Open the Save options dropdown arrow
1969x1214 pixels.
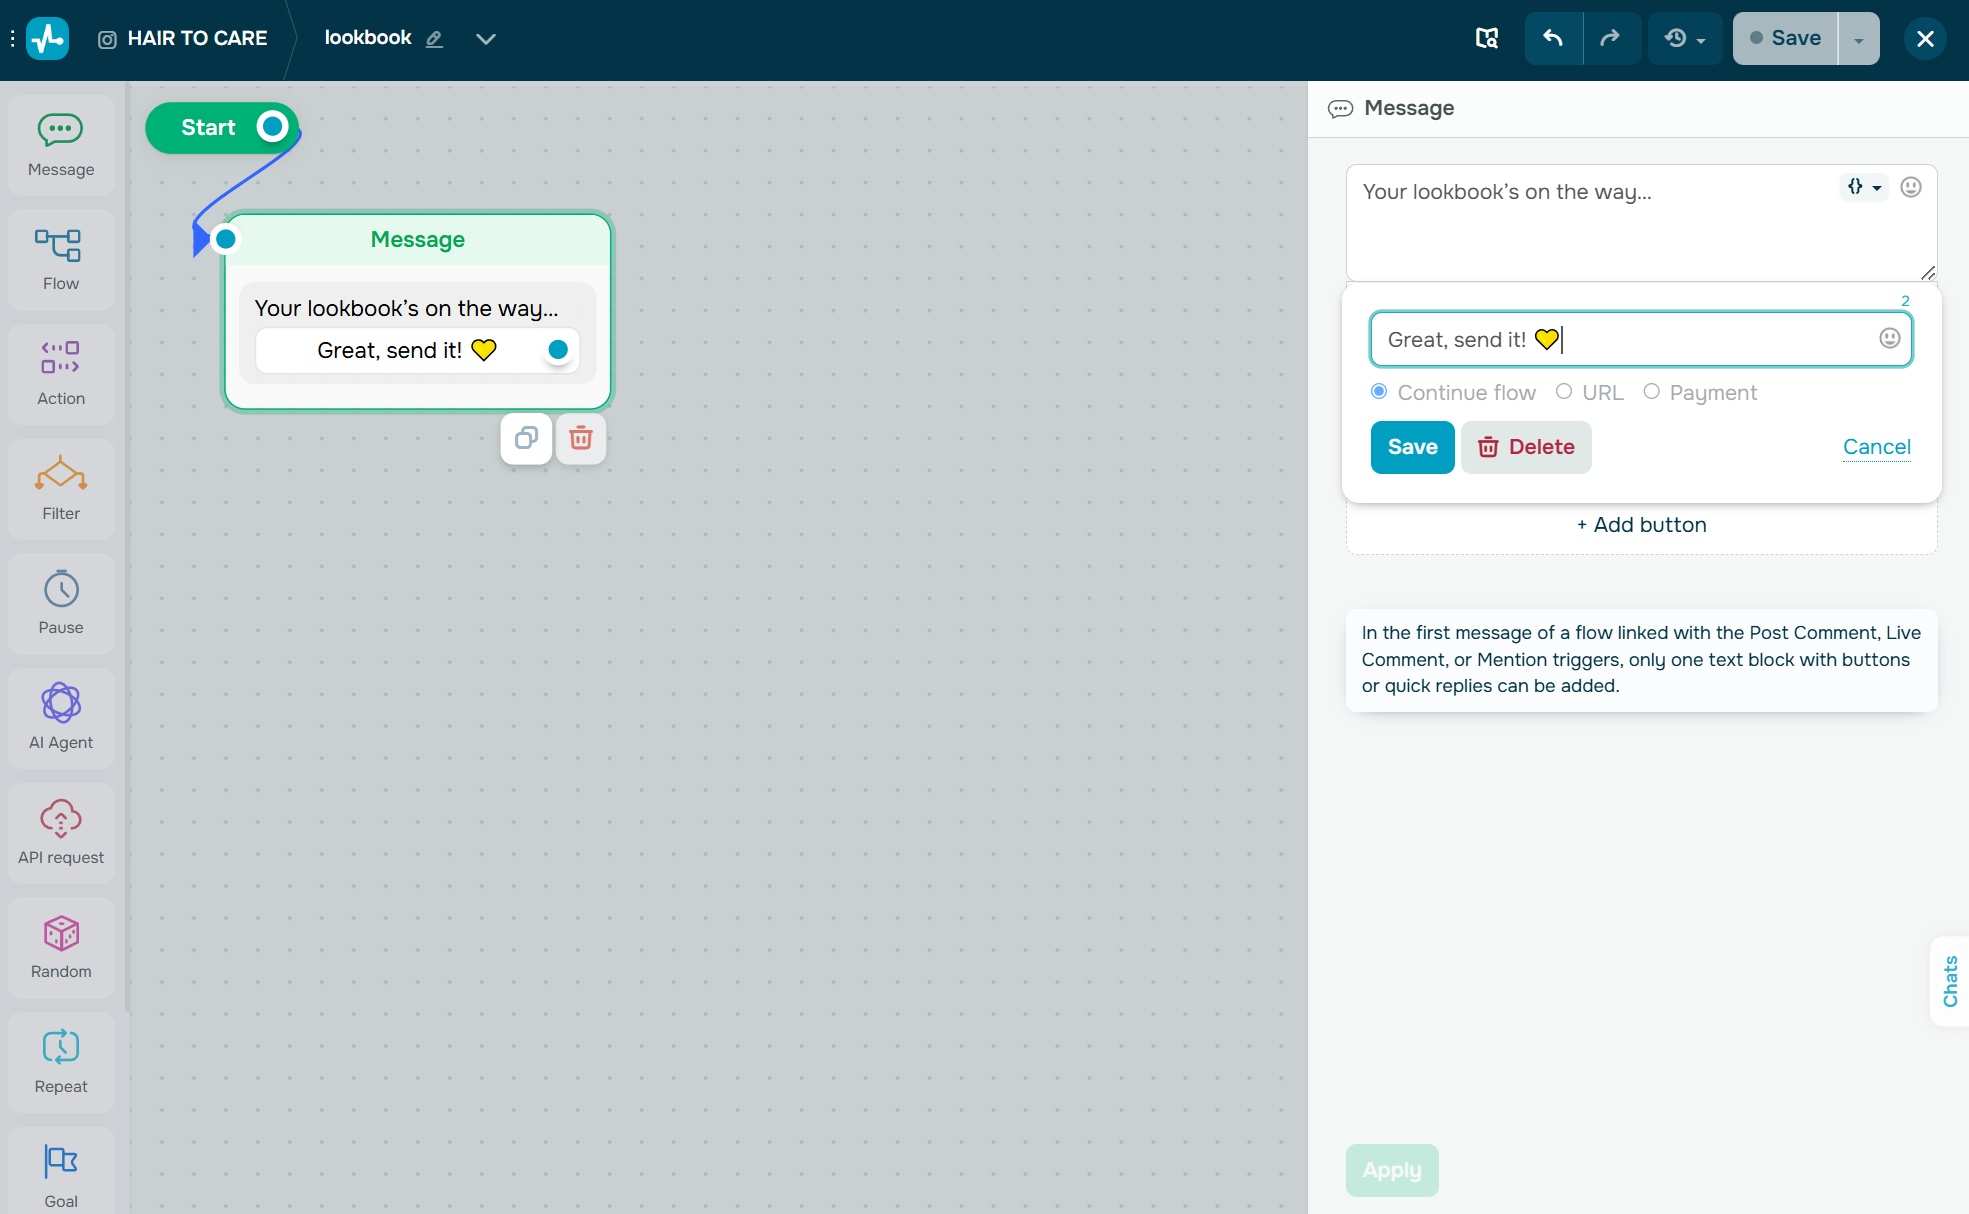click(x=1859, y=39)
